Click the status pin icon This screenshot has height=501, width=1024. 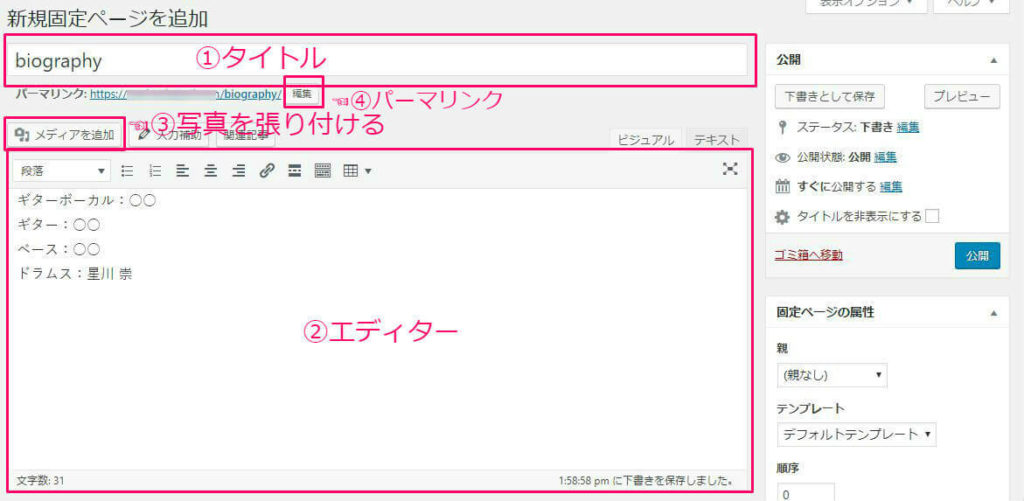782,127
